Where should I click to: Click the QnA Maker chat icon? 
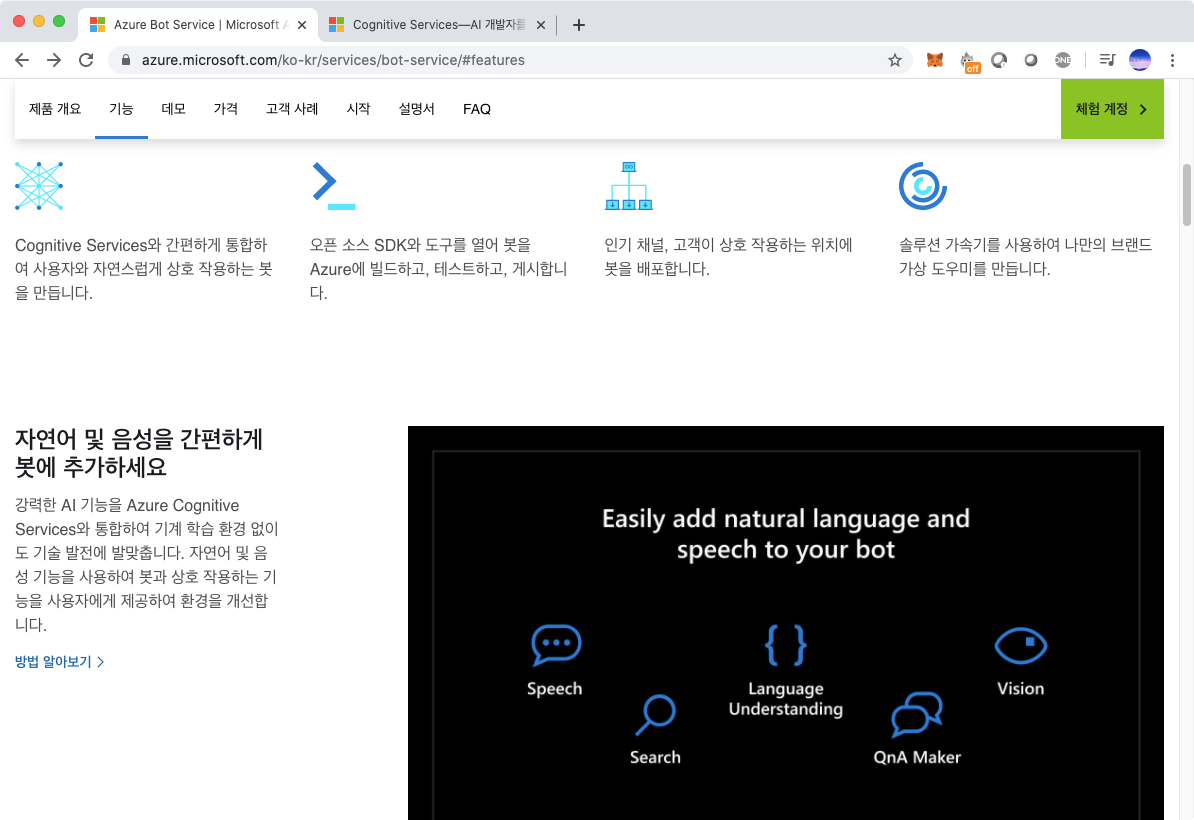coord(917,714)
